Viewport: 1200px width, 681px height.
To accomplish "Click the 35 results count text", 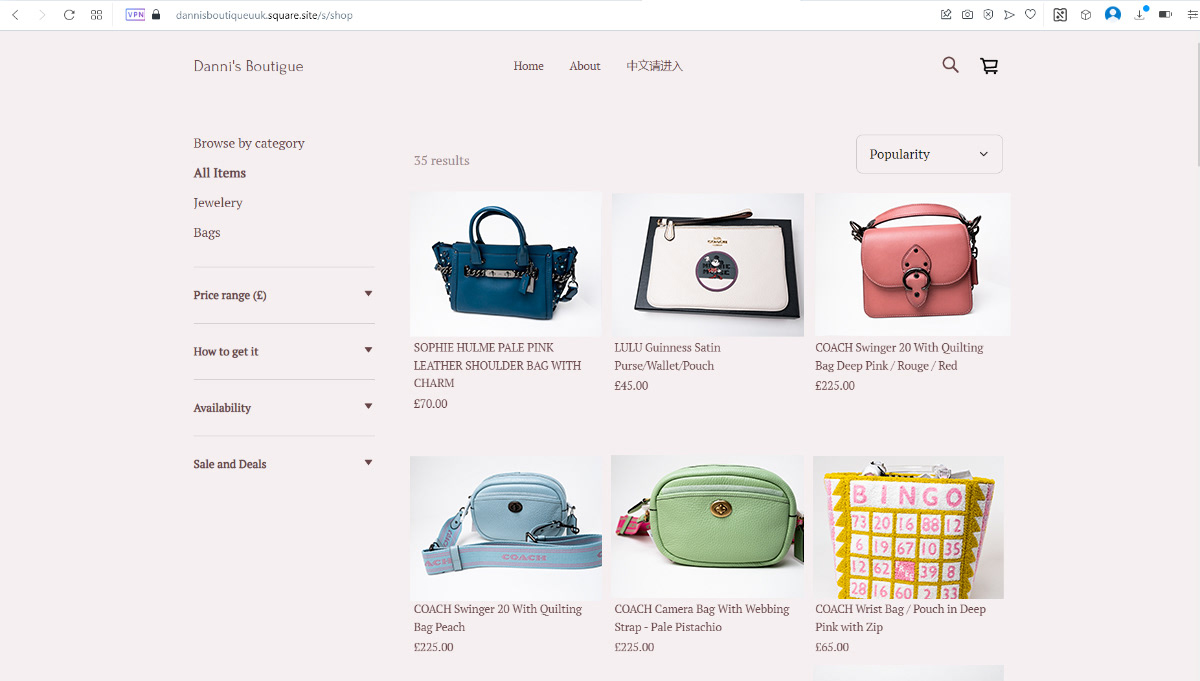I will 442,161.
